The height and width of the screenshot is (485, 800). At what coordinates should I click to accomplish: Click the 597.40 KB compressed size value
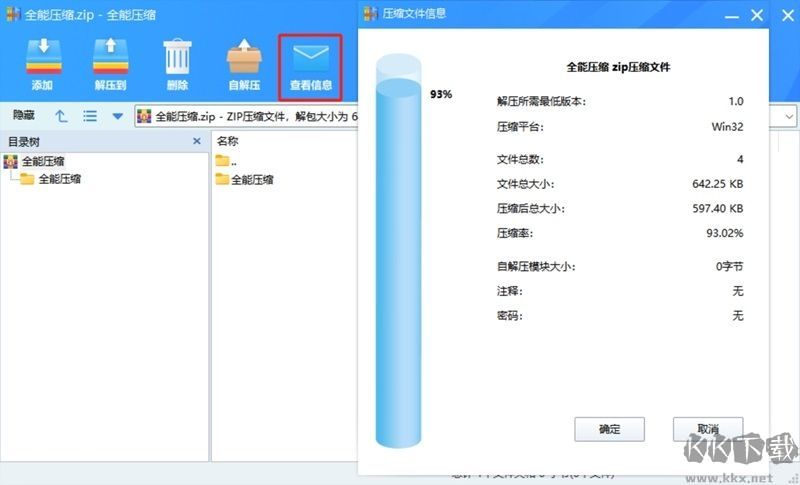coord(717,208)
